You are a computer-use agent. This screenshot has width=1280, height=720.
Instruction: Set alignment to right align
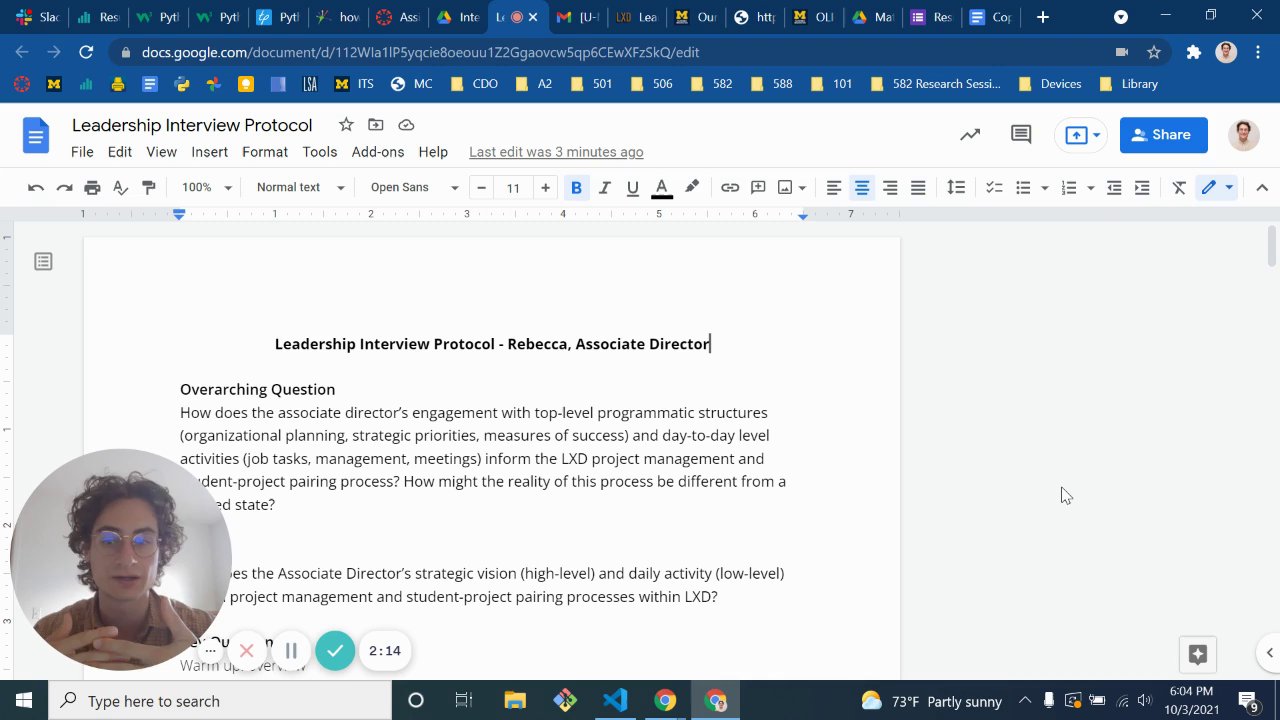pyautogui.click(x=890, y=187)
